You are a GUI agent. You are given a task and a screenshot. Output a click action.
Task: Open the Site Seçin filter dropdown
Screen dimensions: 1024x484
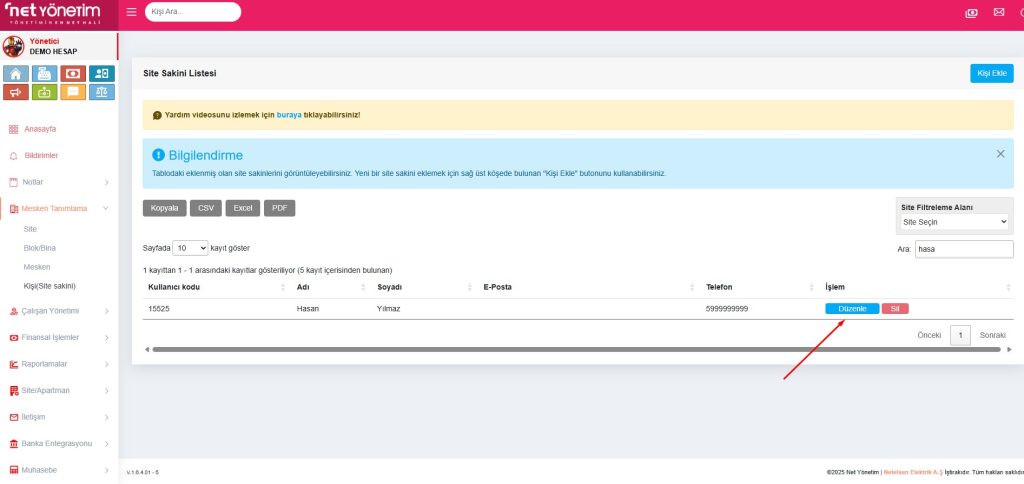pos(955,222)
